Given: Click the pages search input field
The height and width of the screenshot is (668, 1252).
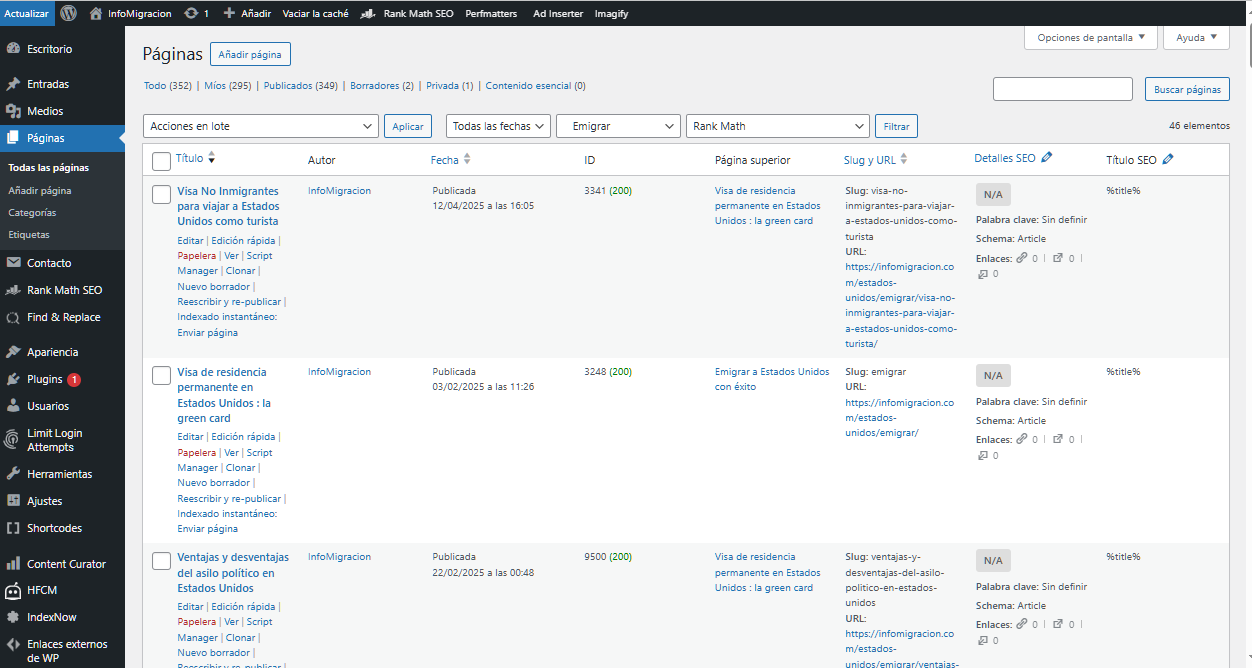Looking at the screenshot, I should click(x=1063, y=89).
